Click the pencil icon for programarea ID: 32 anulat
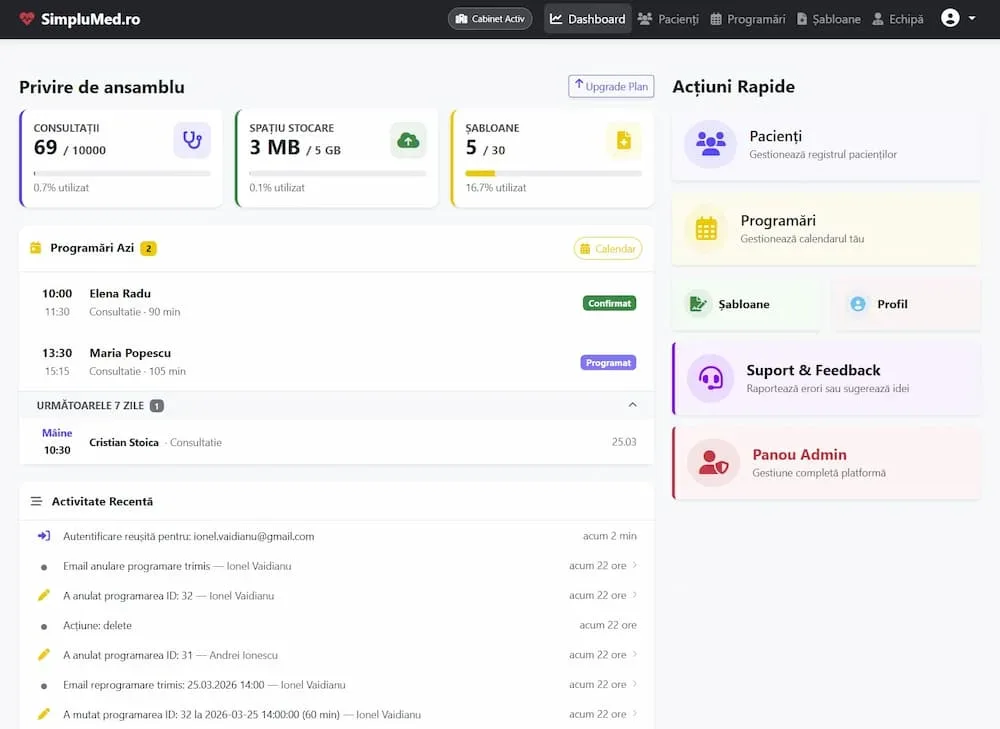This screenshot has width=1000, height=729. [43, 595]
